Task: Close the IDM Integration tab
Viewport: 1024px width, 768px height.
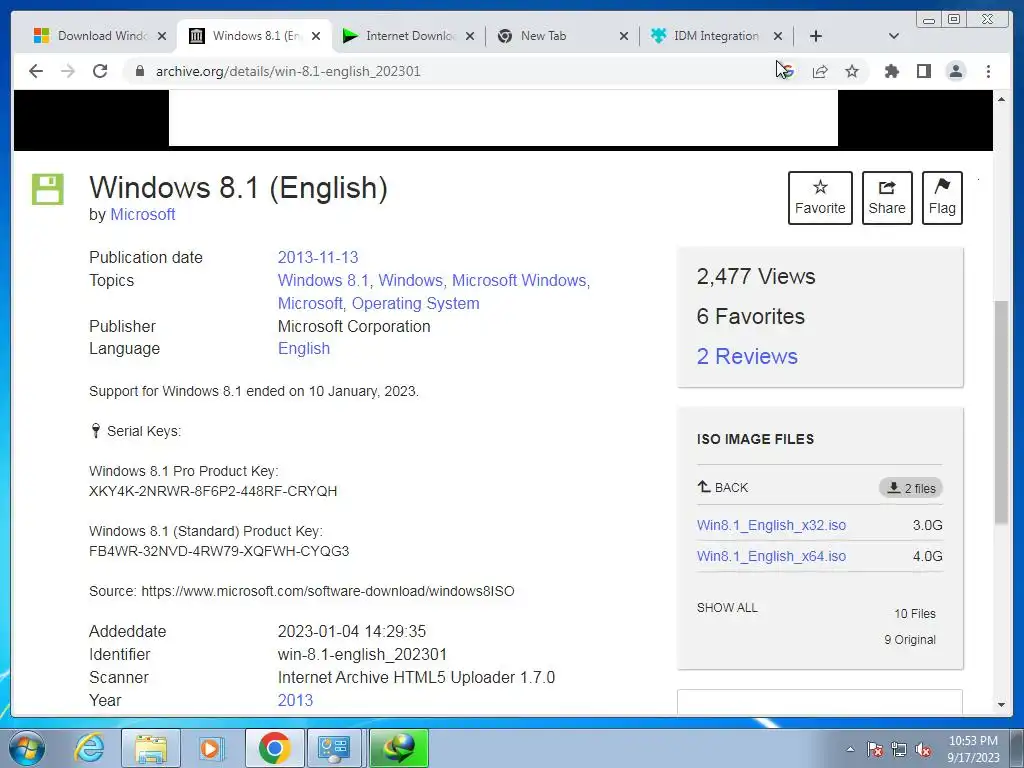Action: point(778,37)
